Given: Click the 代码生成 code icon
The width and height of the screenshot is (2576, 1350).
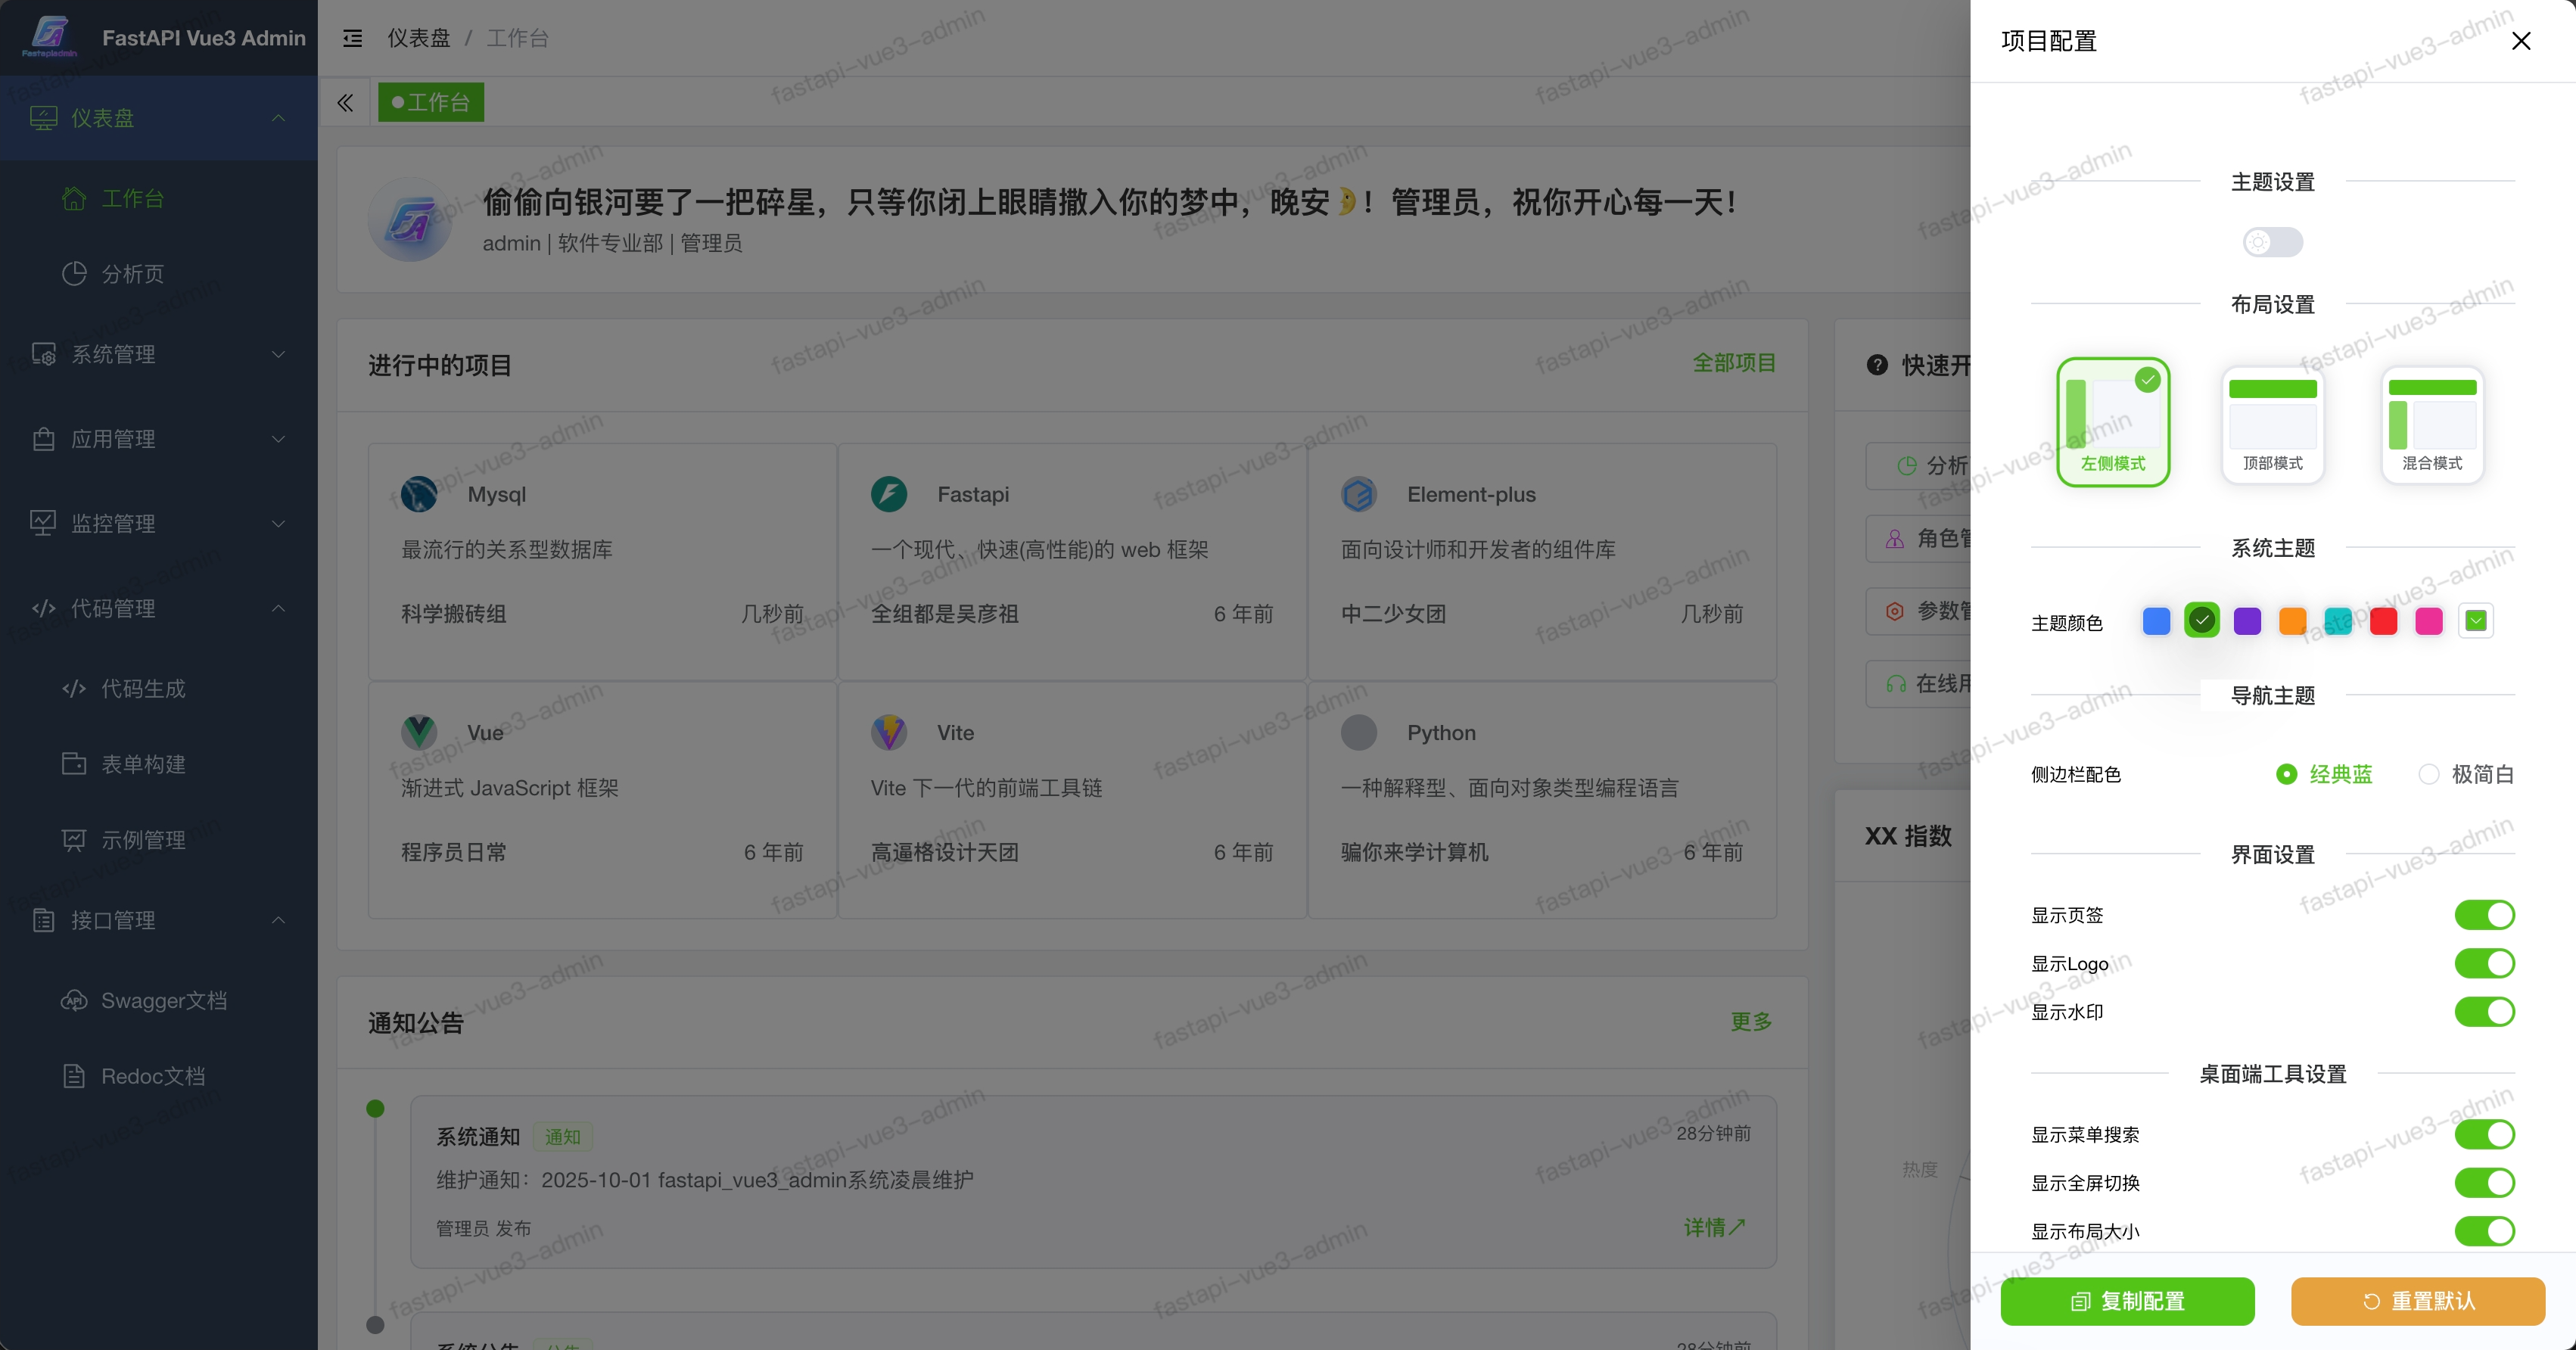Looking at the screenshot, I should [74, 688].
